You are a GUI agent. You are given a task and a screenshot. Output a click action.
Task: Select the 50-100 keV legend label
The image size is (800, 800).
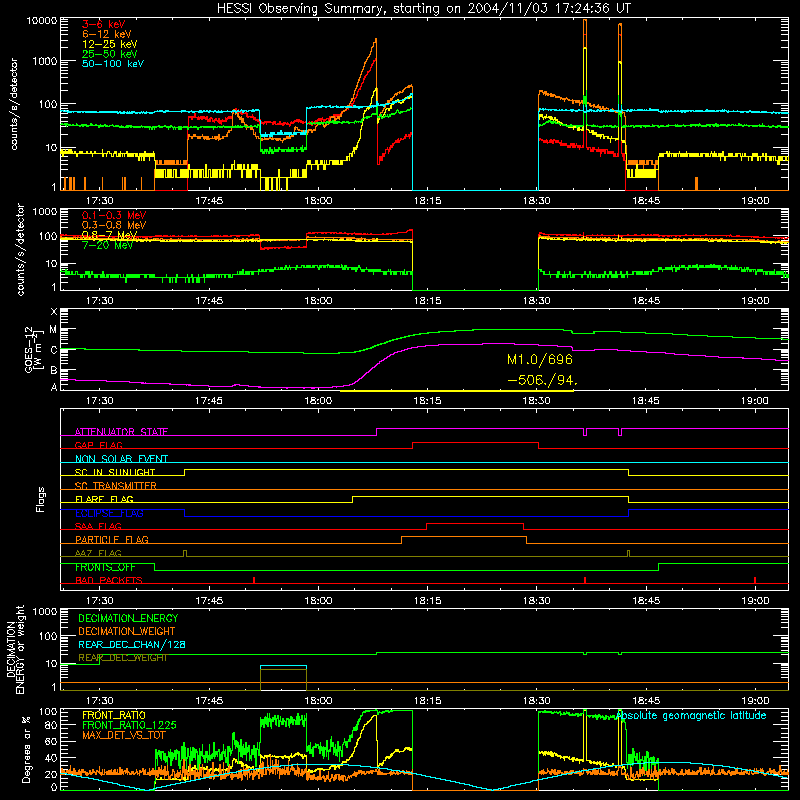point(113,63)
